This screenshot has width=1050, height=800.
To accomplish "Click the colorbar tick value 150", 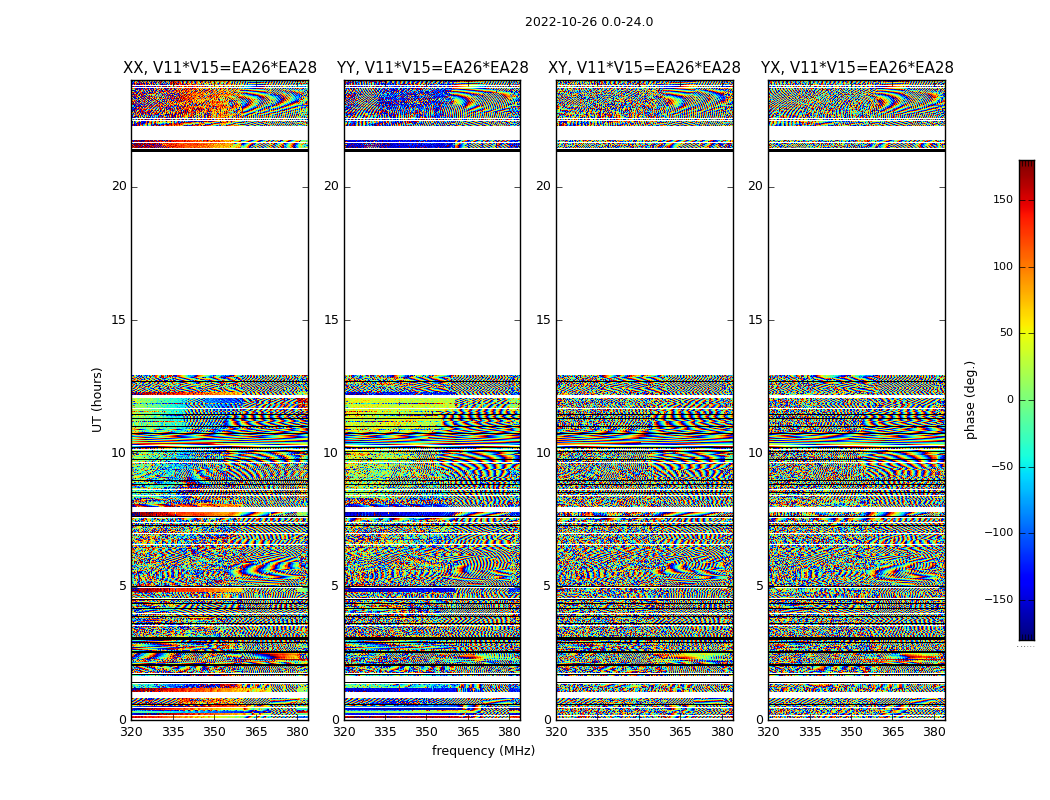I will tap(1003, 199).
